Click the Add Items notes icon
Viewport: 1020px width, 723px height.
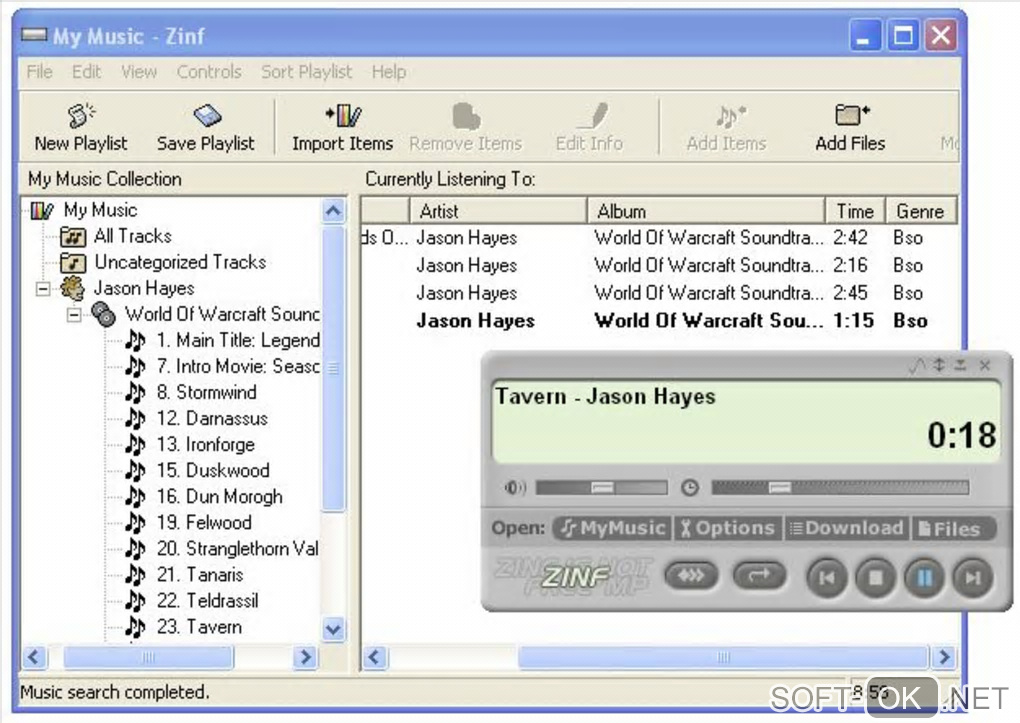pos(730,116)
